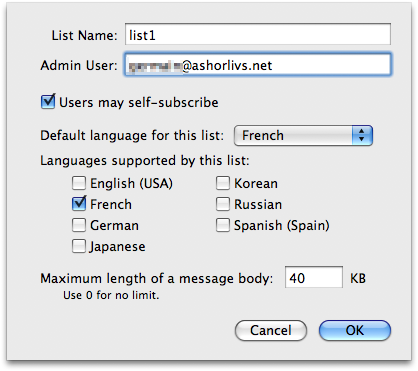Click the maximum message body length field
The height and width of the screenshot is (371, 418).
click(x=314, y=277)
